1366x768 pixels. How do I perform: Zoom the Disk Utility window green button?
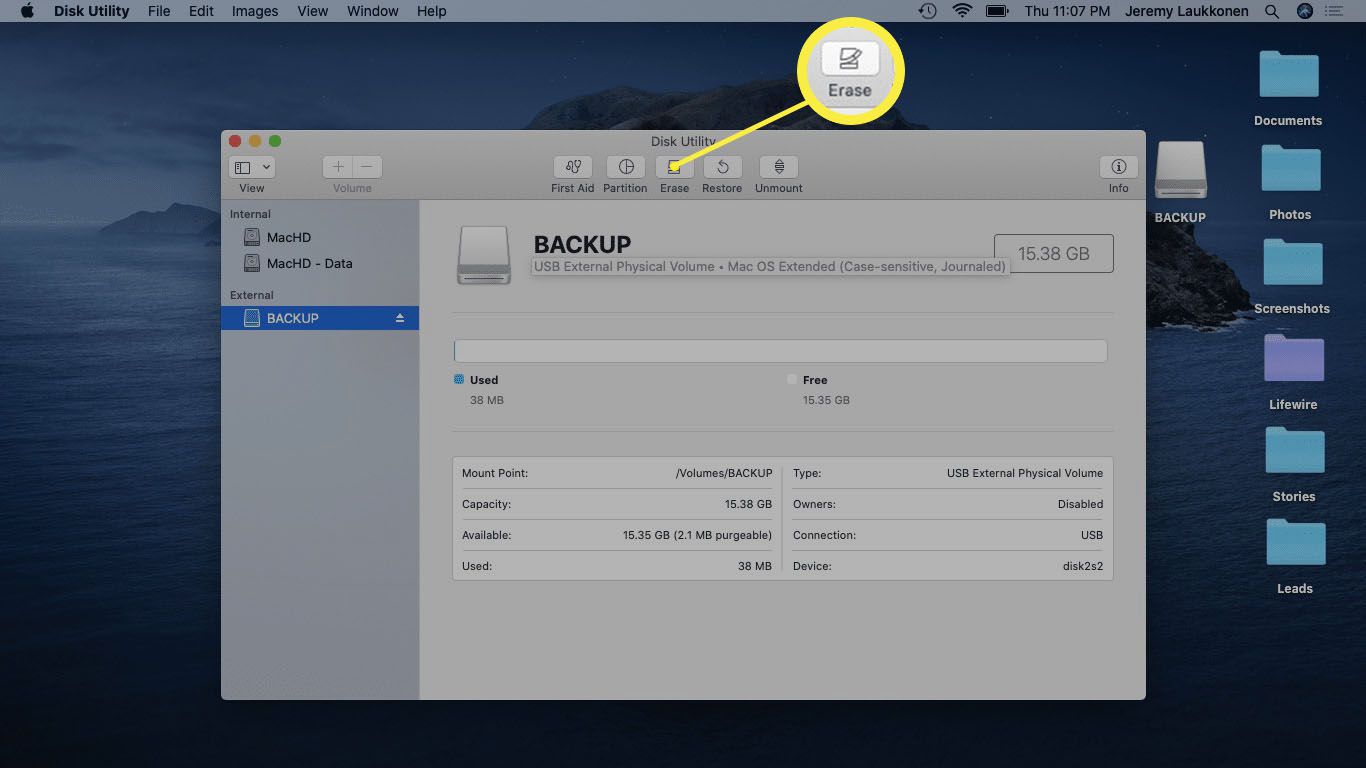coord(275,141)
